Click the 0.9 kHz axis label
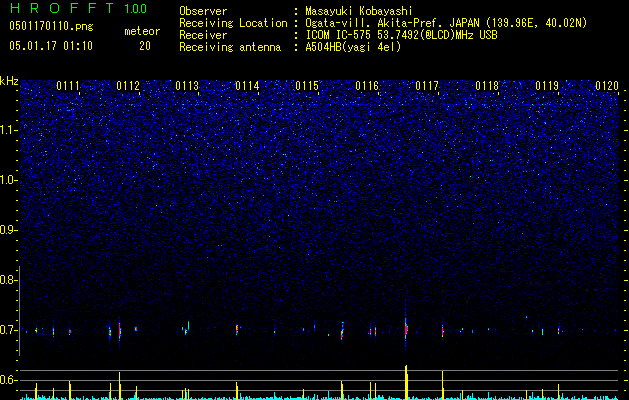This screenshot has height=400, width=629. click(x=8, y=230)
